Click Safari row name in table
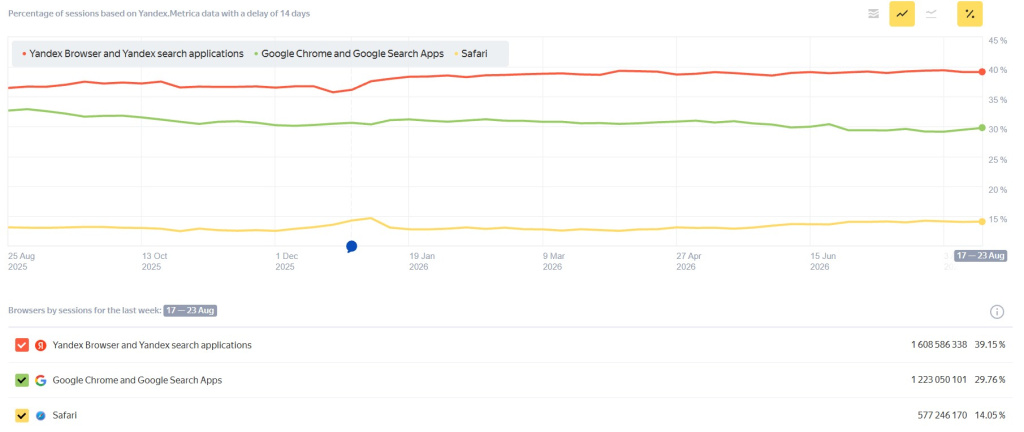The width and height of the screenshot is (1024, 432). point(65,415)
